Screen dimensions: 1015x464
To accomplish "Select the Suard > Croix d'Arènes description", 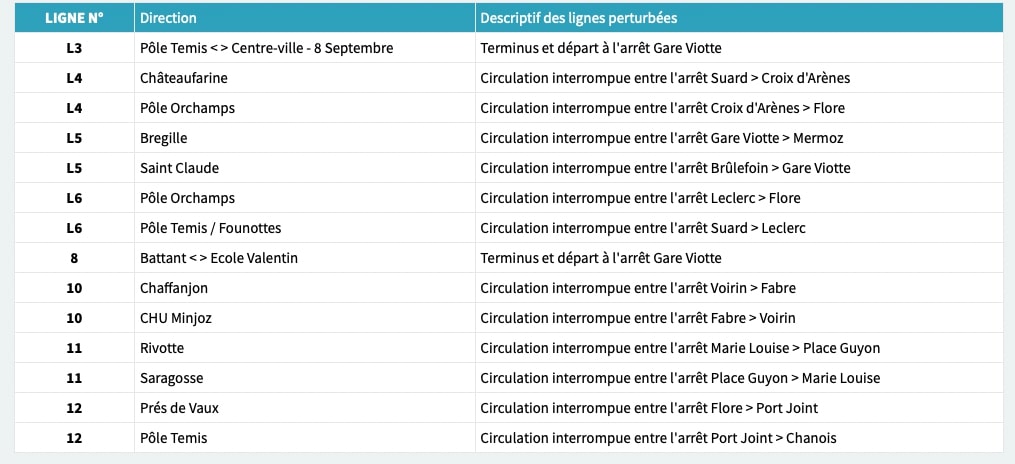I will coord(665,78).
